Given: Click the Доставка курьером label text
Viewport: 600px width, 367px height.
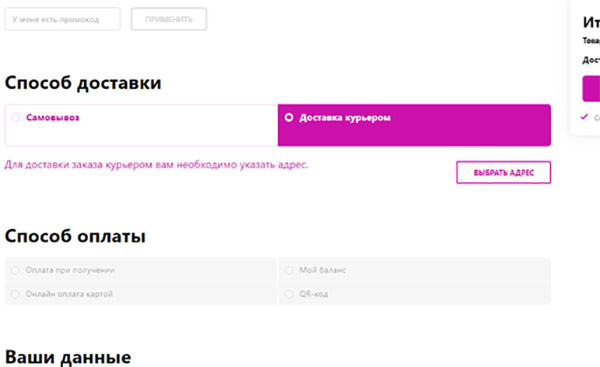Looking at the screenshot, I should tap(345, 117).
